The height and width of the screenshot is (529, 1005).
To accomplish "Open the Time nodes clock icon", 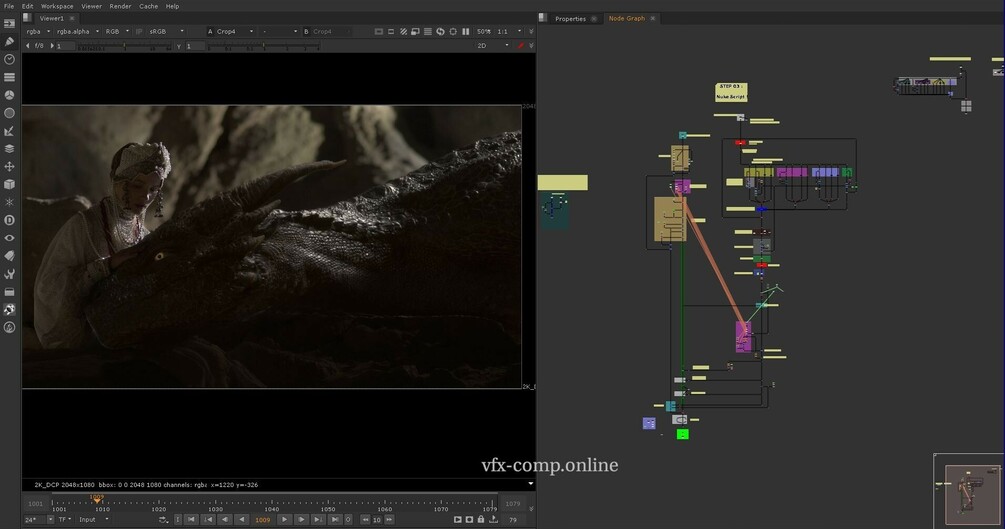I will pos(9,59).
